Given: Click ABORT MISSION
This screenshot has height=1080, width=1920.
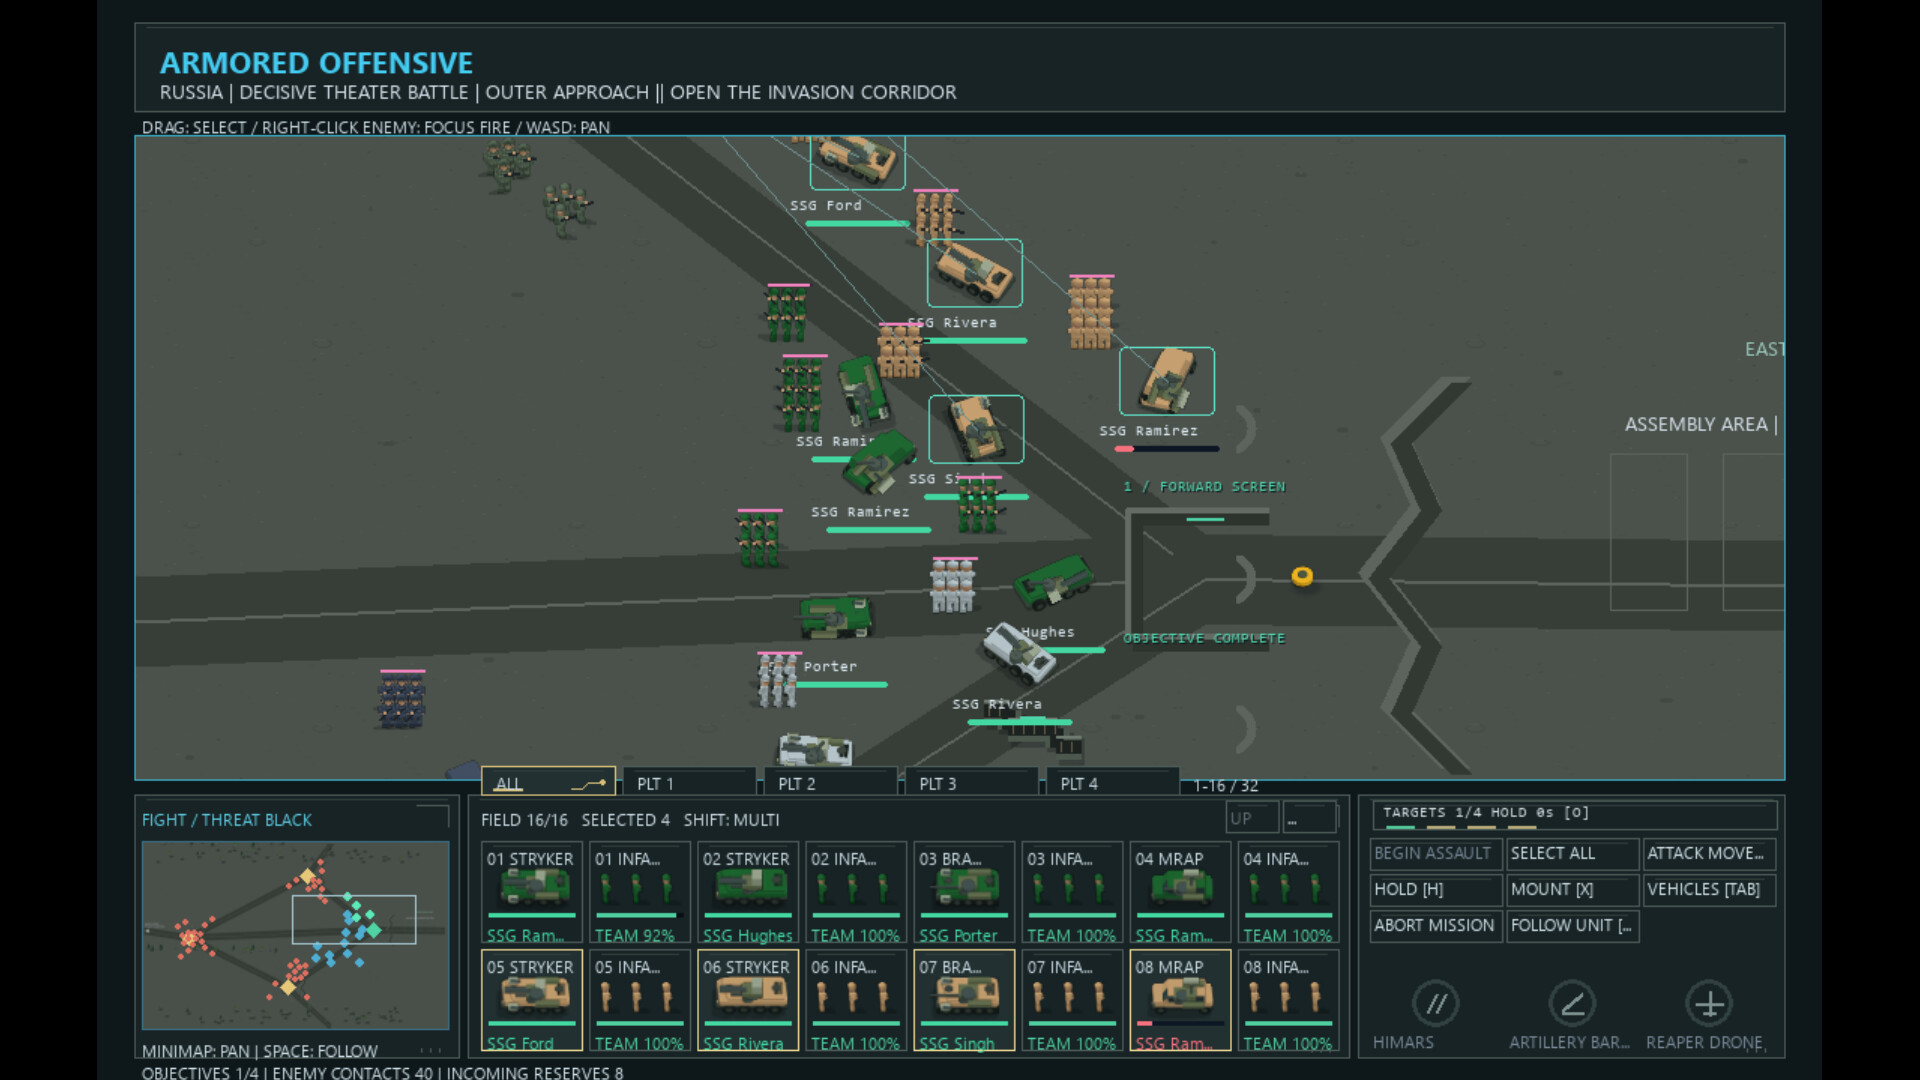Looking at the screenshot, I should pyautogui.click(x=1436, y=926).
